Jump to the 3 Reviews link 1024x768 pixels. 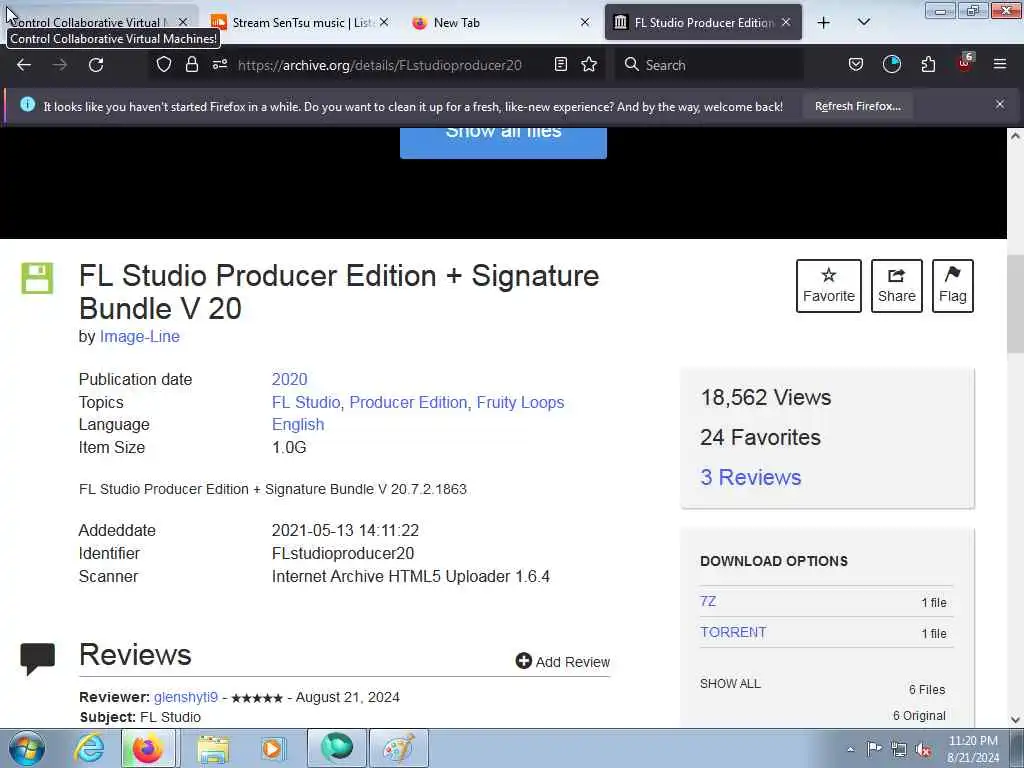tap(750, 477)
